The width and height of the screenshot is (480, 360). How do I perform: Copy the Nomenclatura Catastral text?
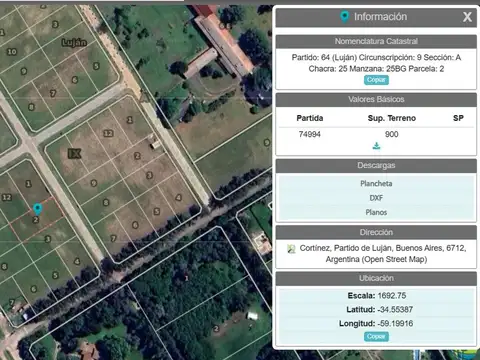click(x=376, y=80)
